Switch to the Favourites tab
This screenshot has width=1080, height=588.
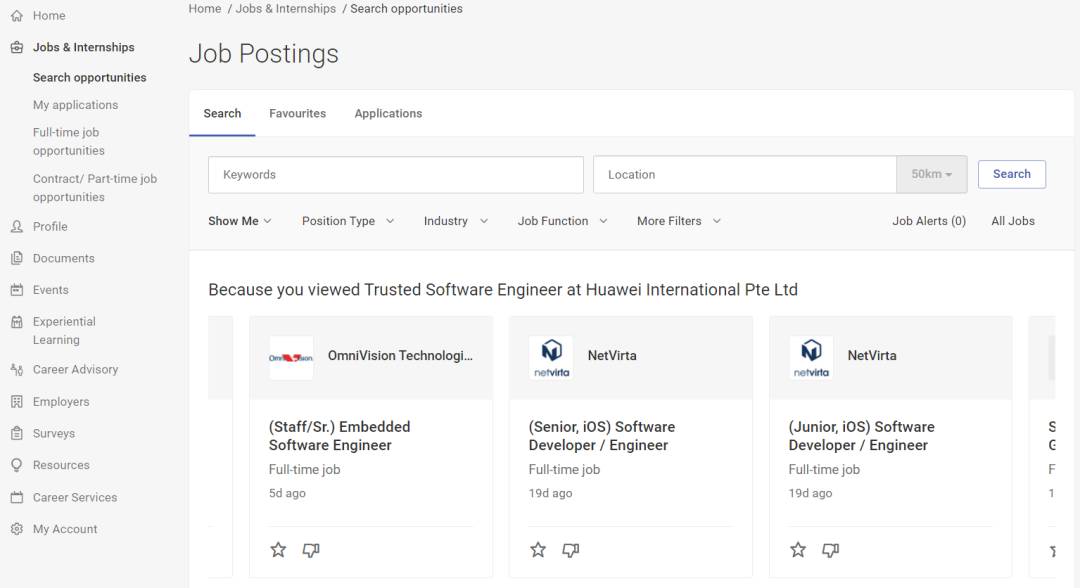point(297,114)
